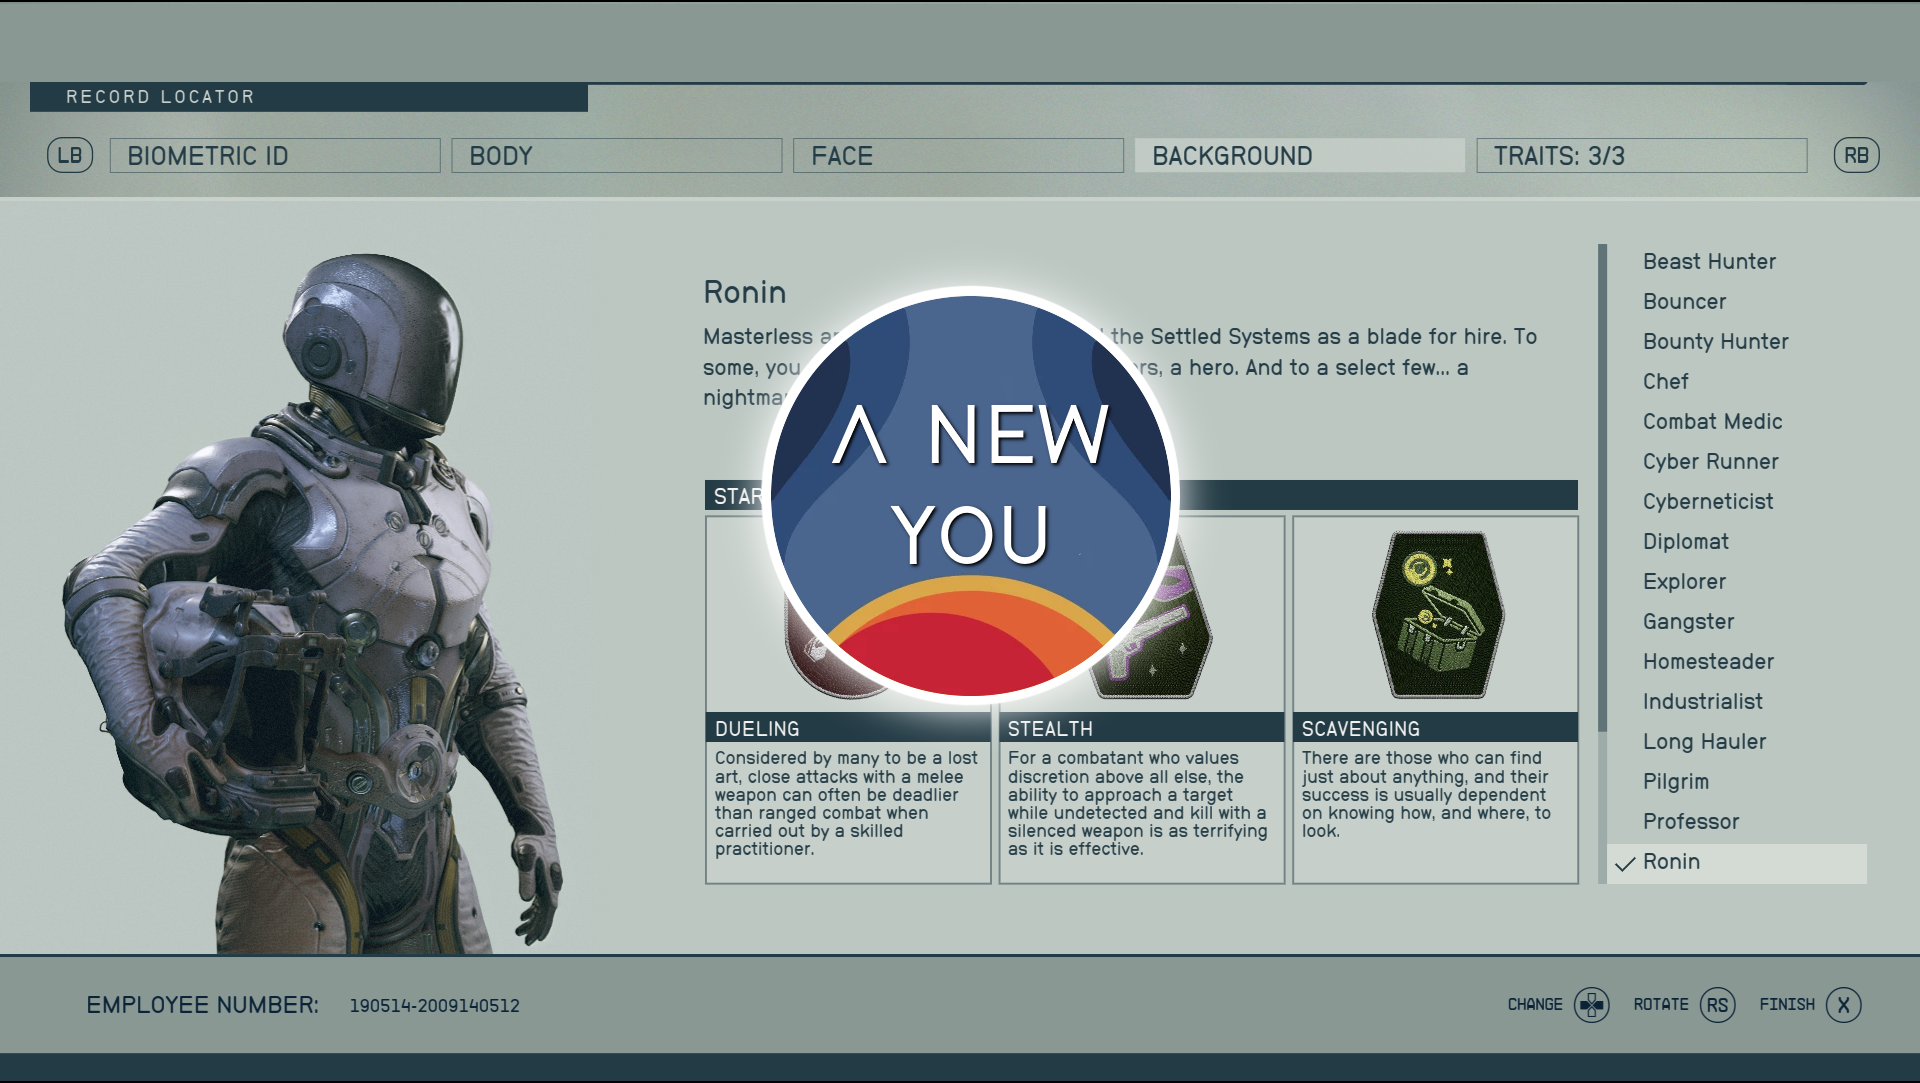Click the Stealth skill description text
The image size is (1920, 1083).
click(x=1137, y=803)
